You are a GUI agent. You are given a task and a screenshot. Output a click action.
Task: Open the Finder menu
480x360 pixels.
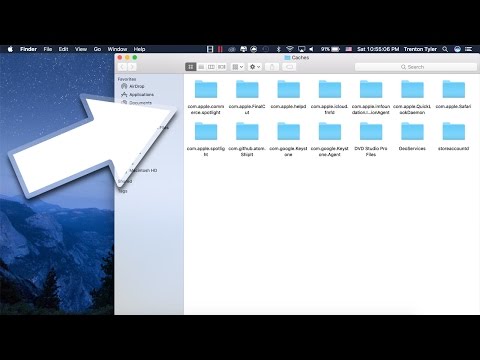pos(28,49)
